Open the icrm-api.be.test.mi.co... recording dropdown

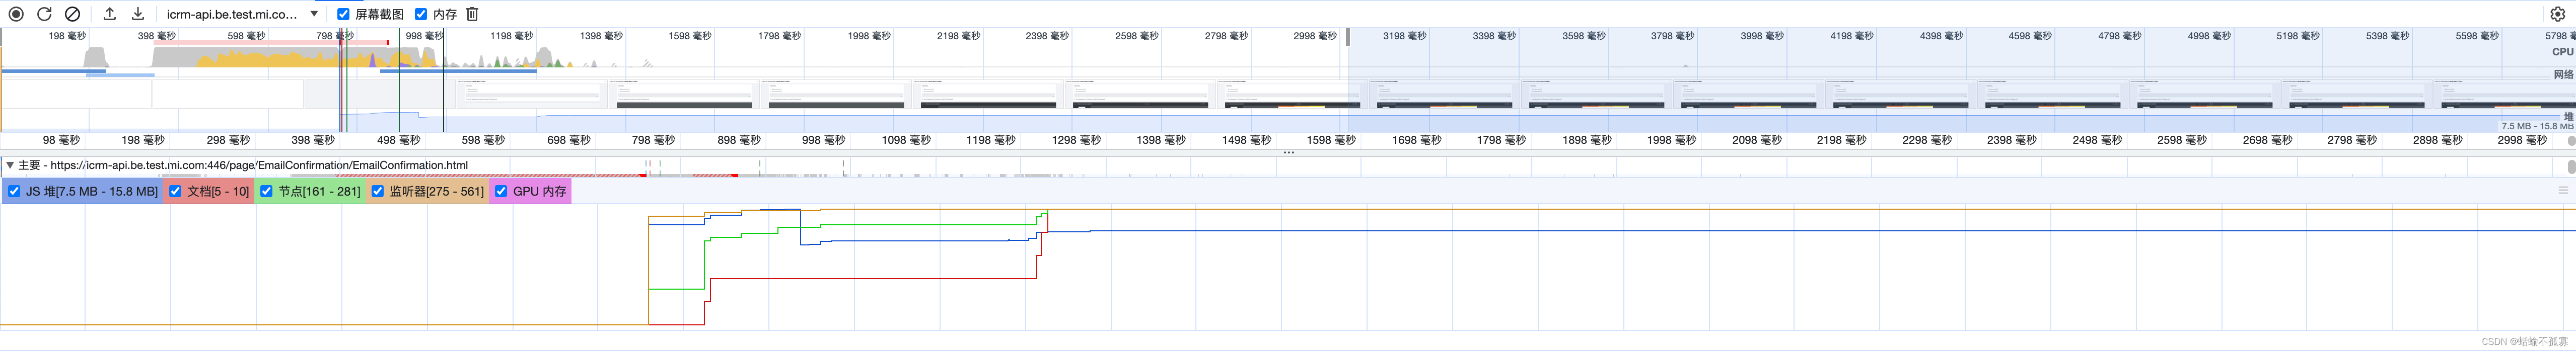tap(243, 14)
